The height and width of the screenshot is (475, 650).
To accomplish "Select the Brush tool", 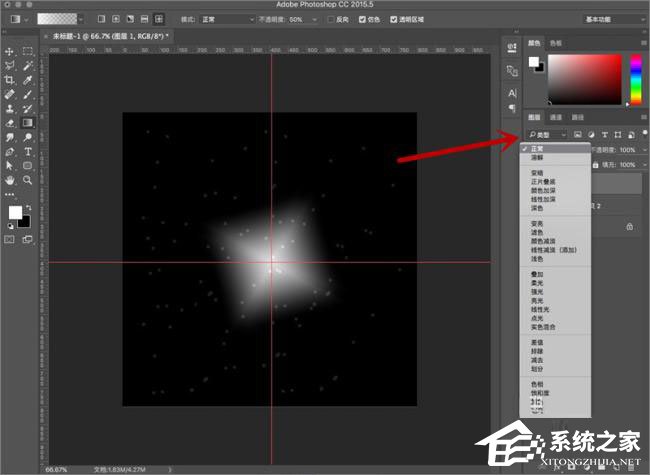I will click(28, 95).
